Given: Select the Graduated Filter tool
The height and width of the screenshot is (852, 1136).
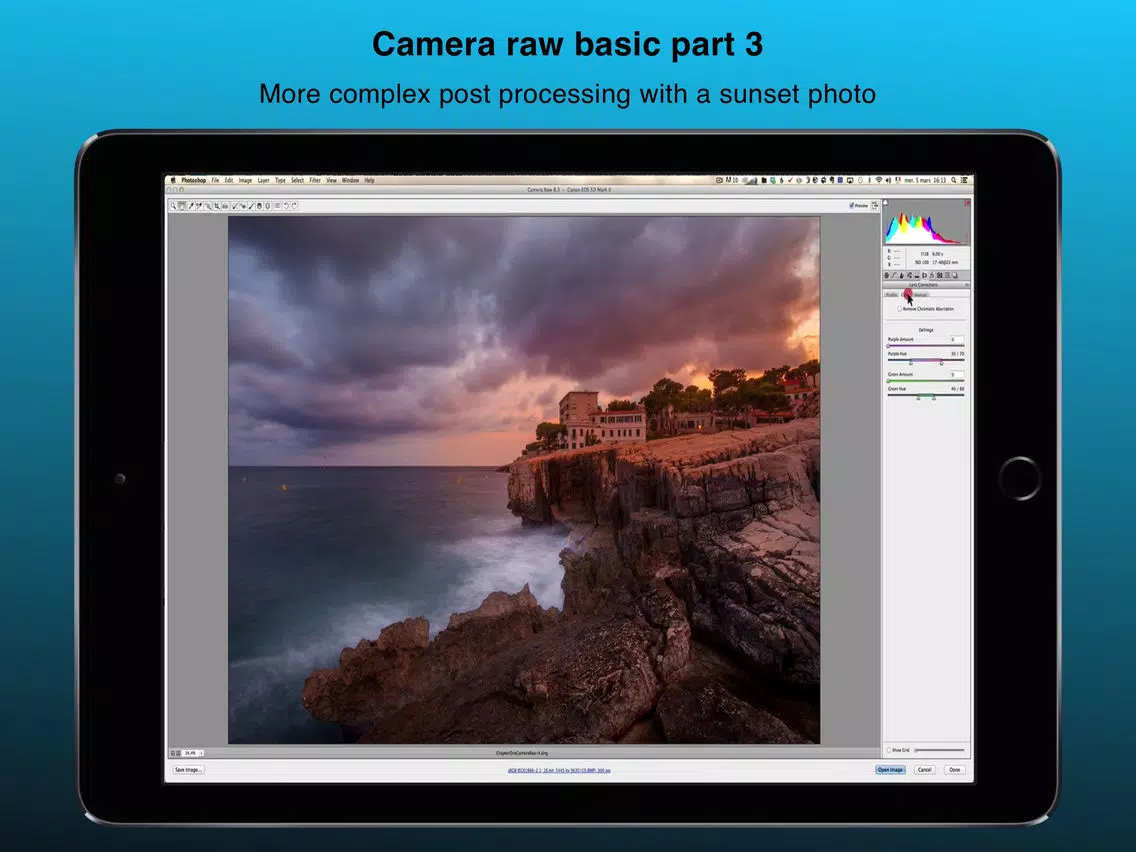Looking at the screenshot, I should click(x=259, y=206).
